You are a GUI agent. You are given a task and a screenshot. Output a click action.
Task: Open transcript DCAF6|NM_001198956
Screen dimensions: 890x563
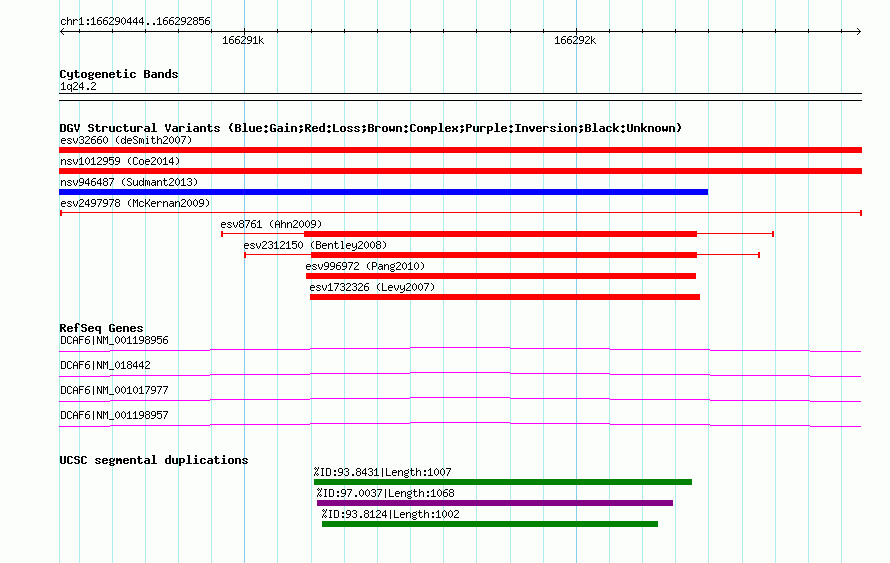click(x=114, y=341)
